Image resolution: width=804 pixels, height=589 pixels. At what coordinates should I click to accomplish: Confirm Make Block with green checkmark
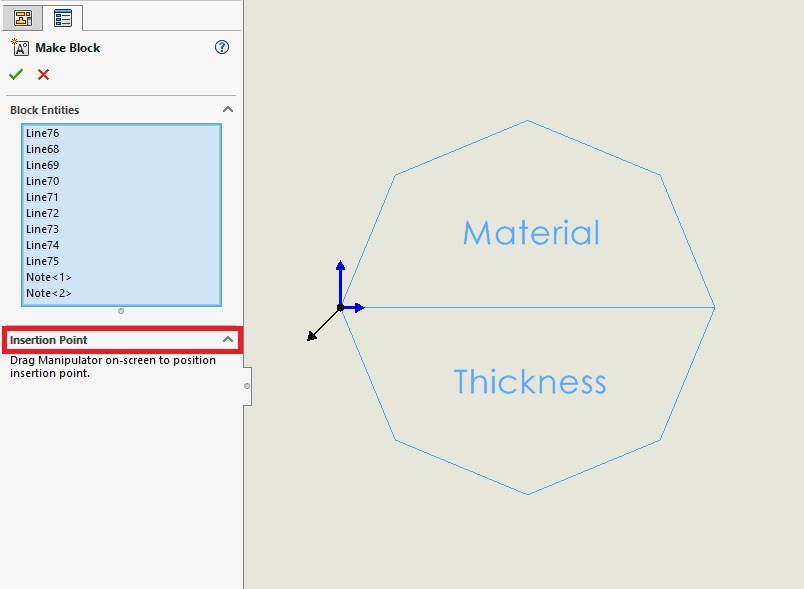tap(16, 74)
